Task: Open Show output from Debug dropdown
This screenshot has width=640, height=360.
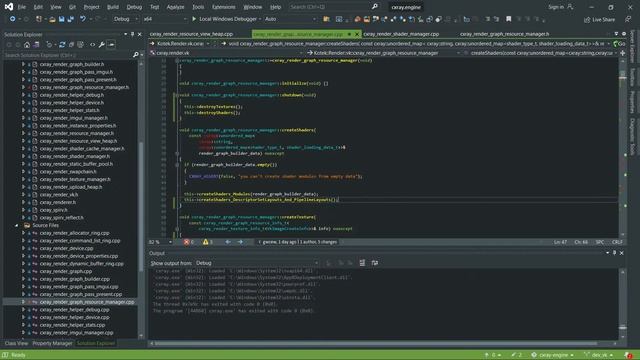Action: pyautogui.click(x=257, y=263)
